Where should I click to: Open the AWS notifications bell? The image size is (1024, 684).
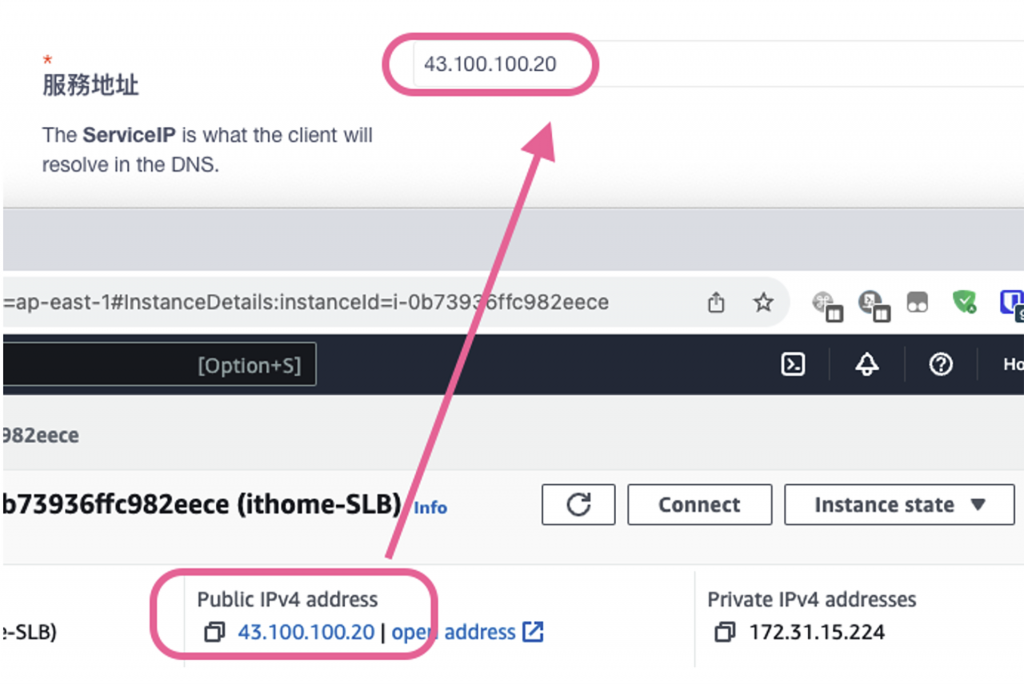click(866, 365)
